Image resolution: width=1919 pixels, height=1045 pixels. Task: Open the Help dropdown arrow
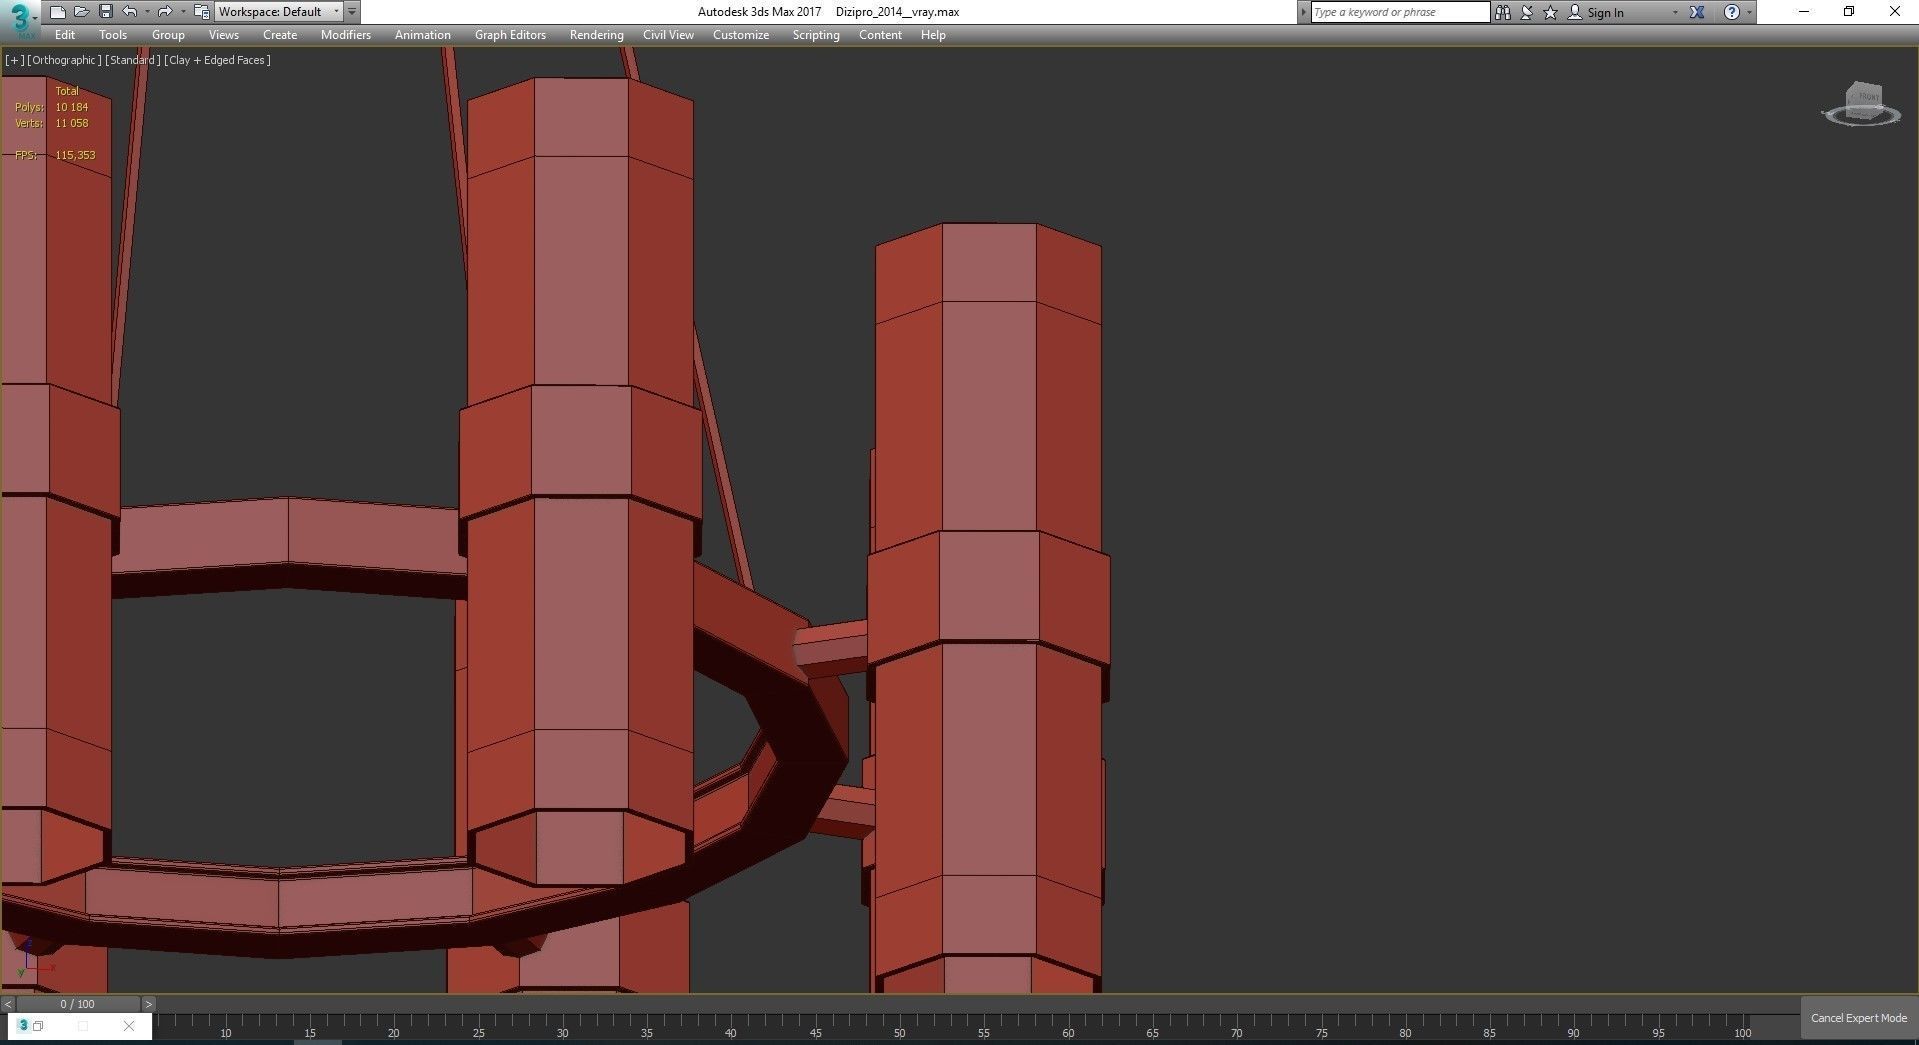(x=1749, y=12)
